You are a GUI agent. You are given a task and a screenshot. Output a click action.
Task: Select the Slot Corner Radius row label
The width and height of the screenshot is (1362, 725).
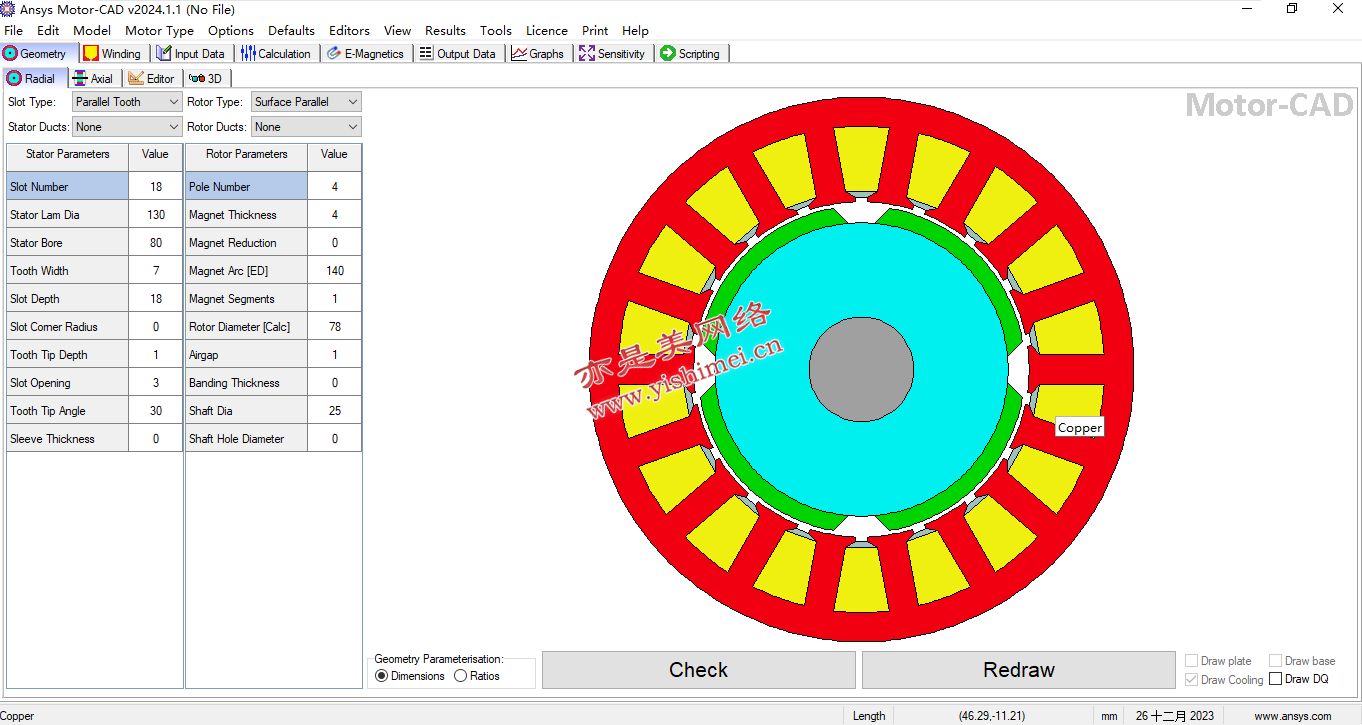[68, 327]
